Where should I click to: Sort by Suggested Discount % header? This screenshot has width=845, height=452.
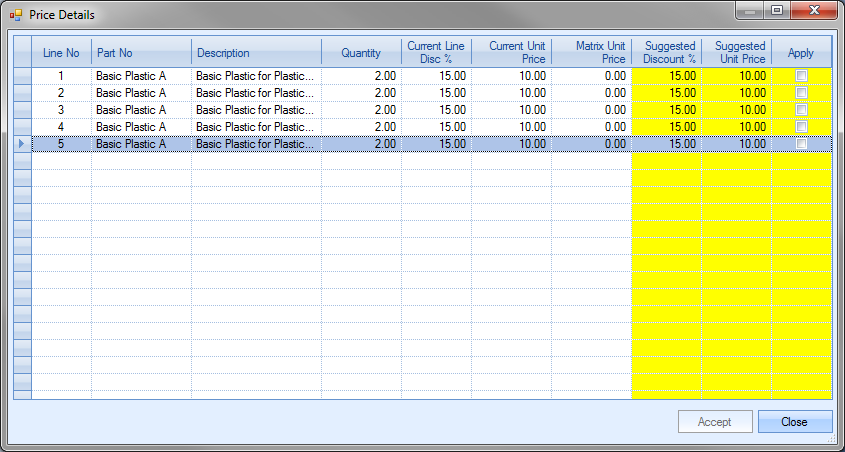click(x=666, y=53)
